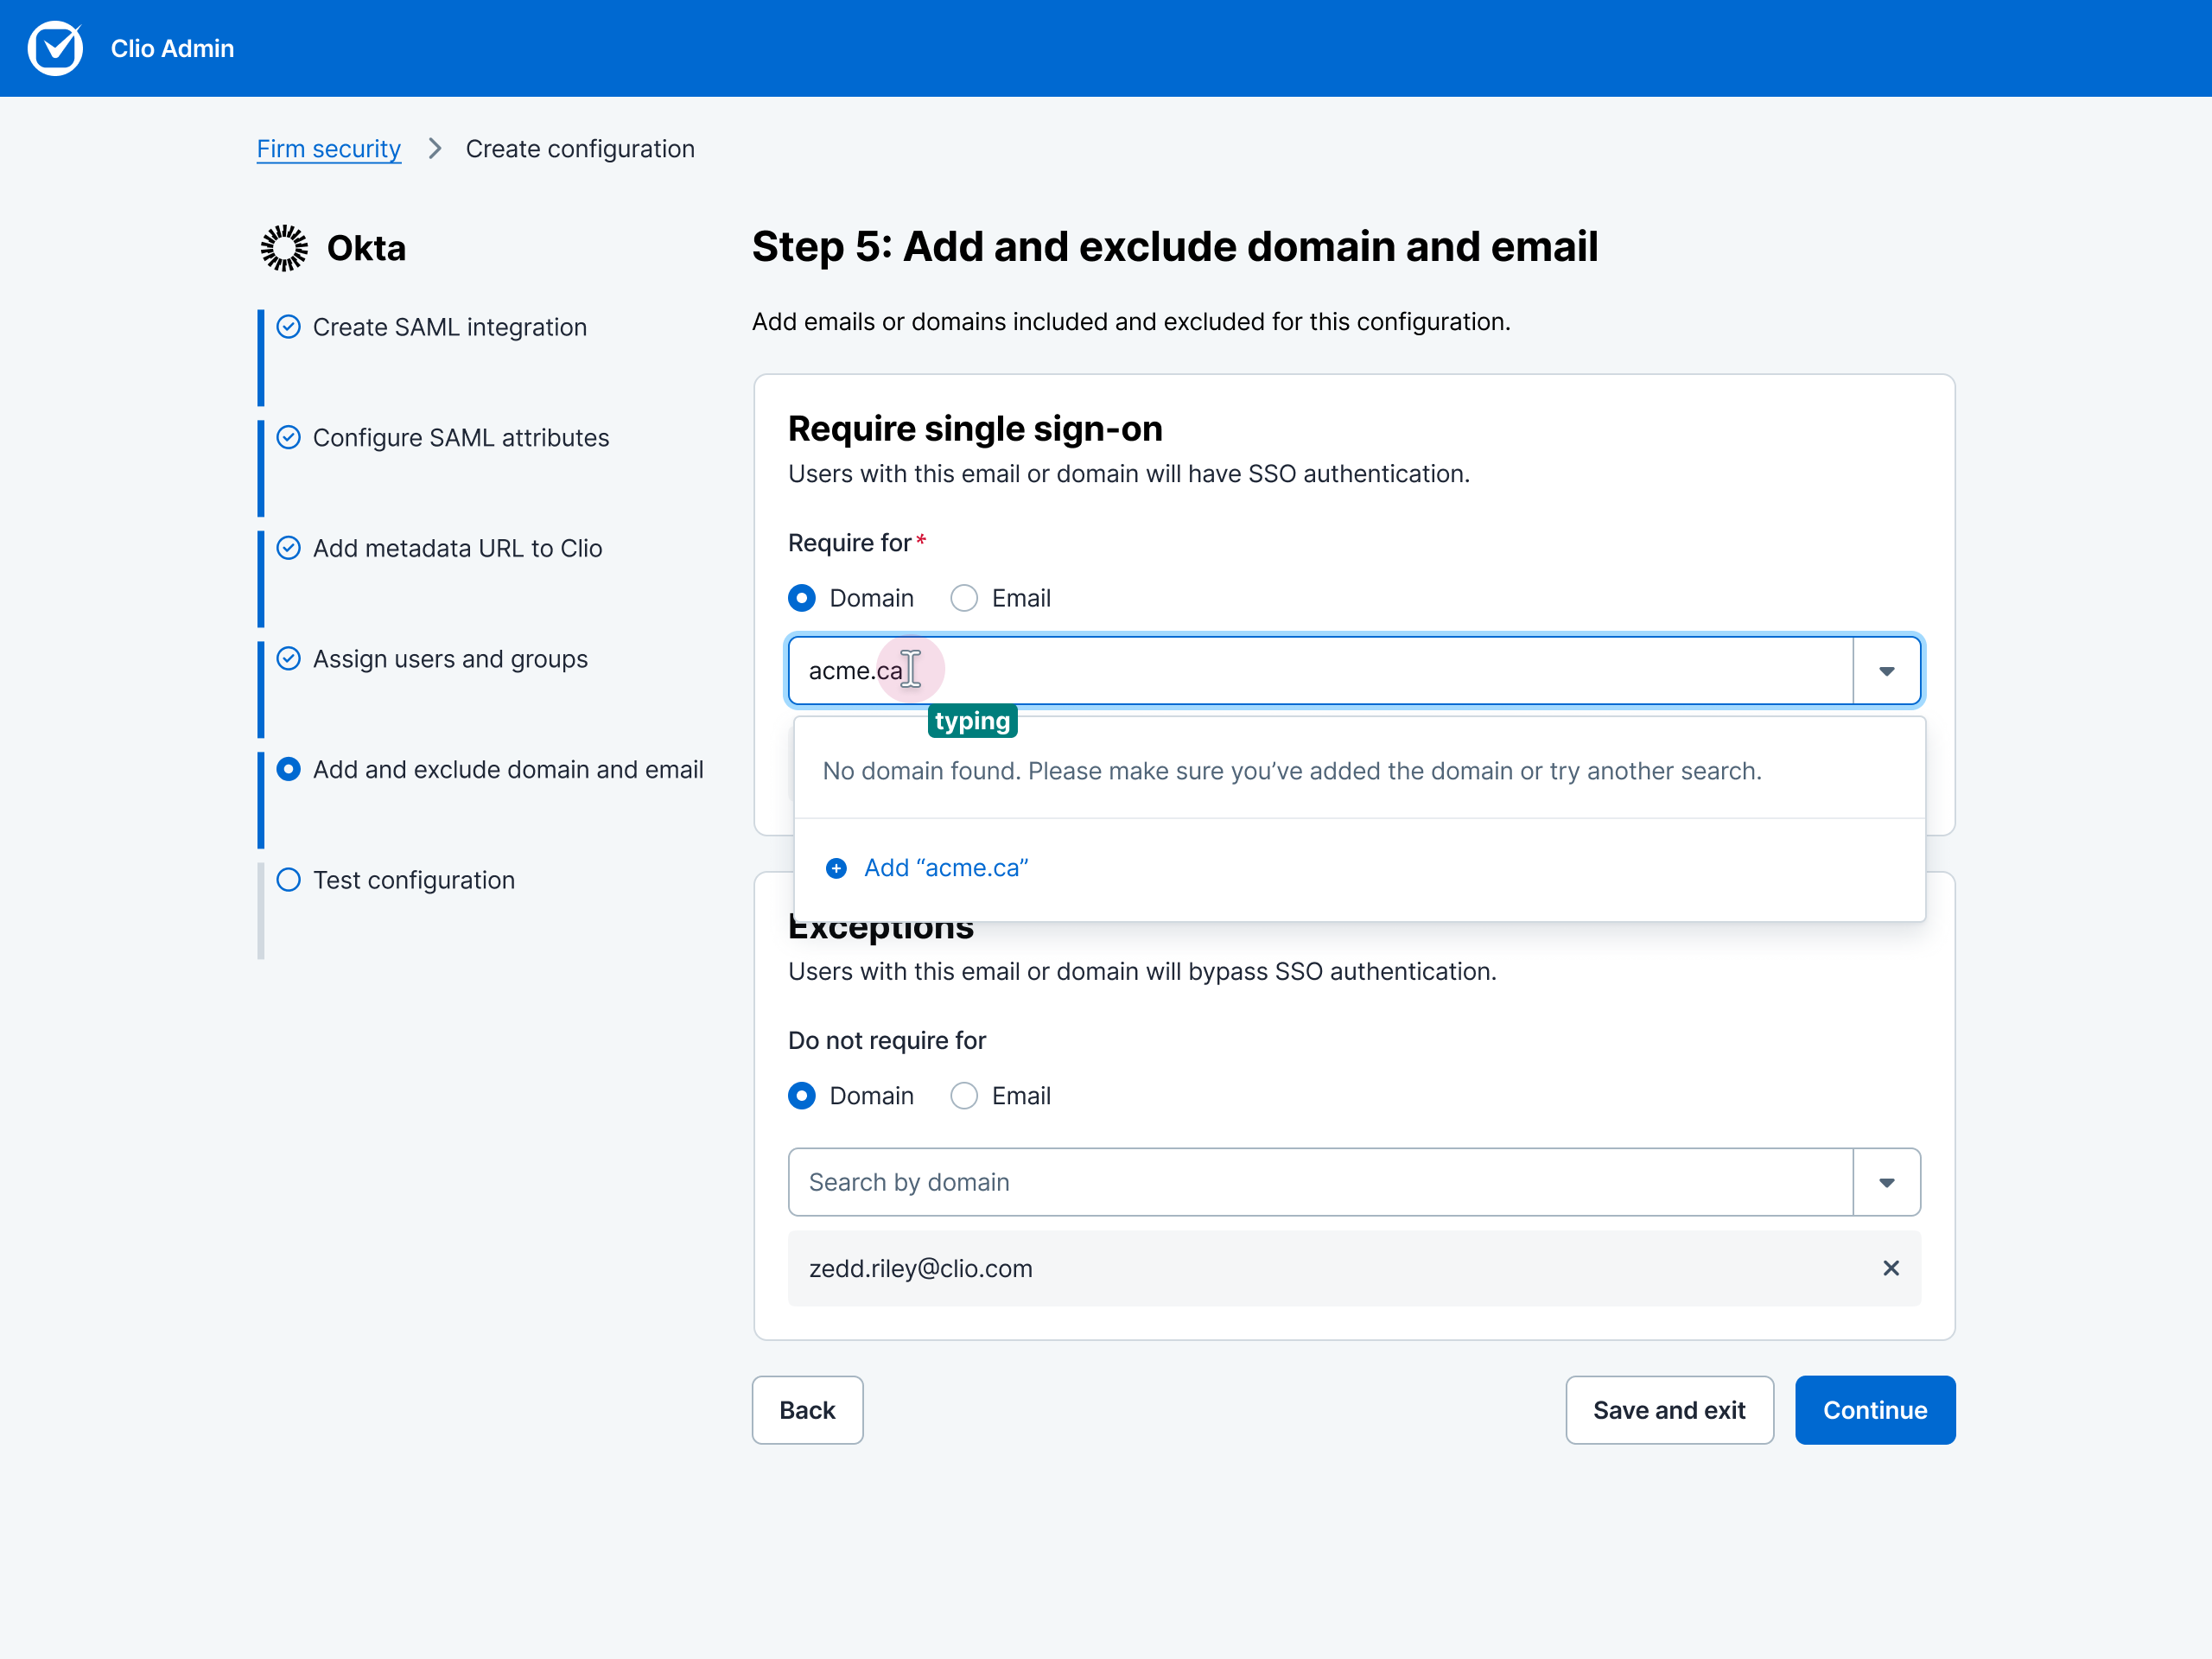Image resolution: width=2212 pixels, height=1659 pixels.
Task: Click Save and exit
Action: [x=1669, y=1410]
